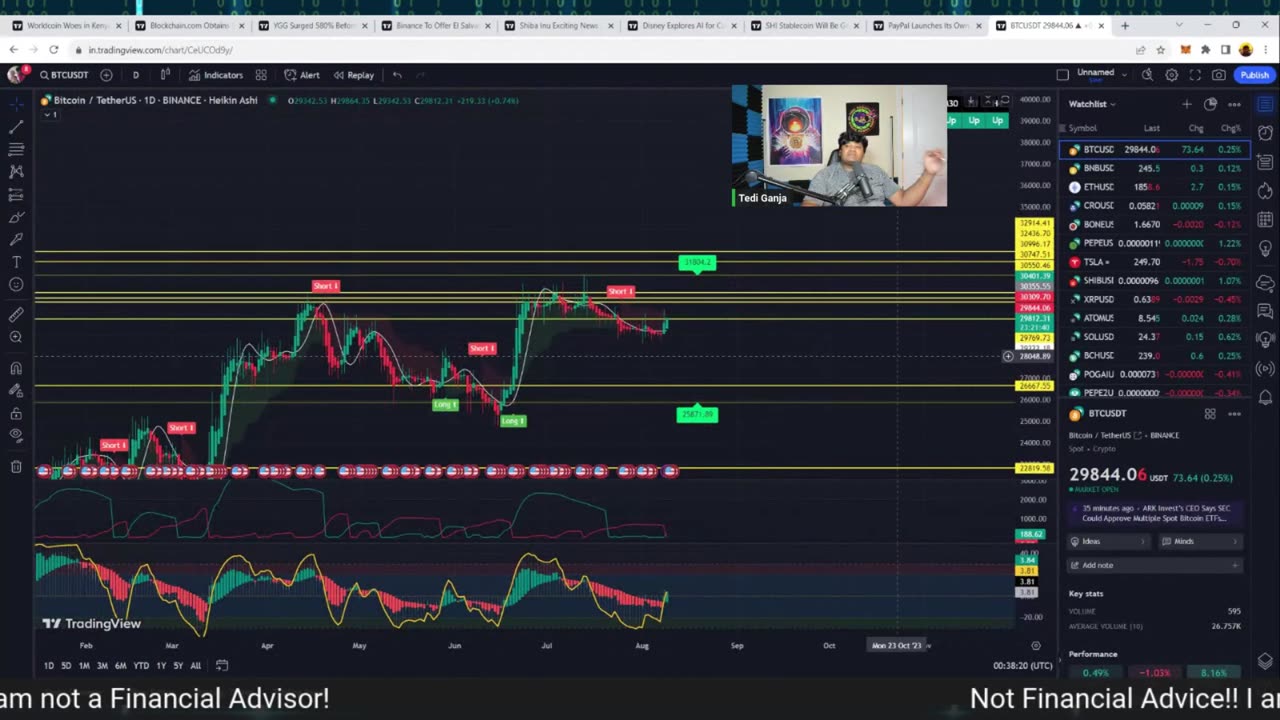Screen dimensions: 1280x720
Task: Open the notifications bell sidebar icon
Action: pyautogui.click(x=1265, y=397)
